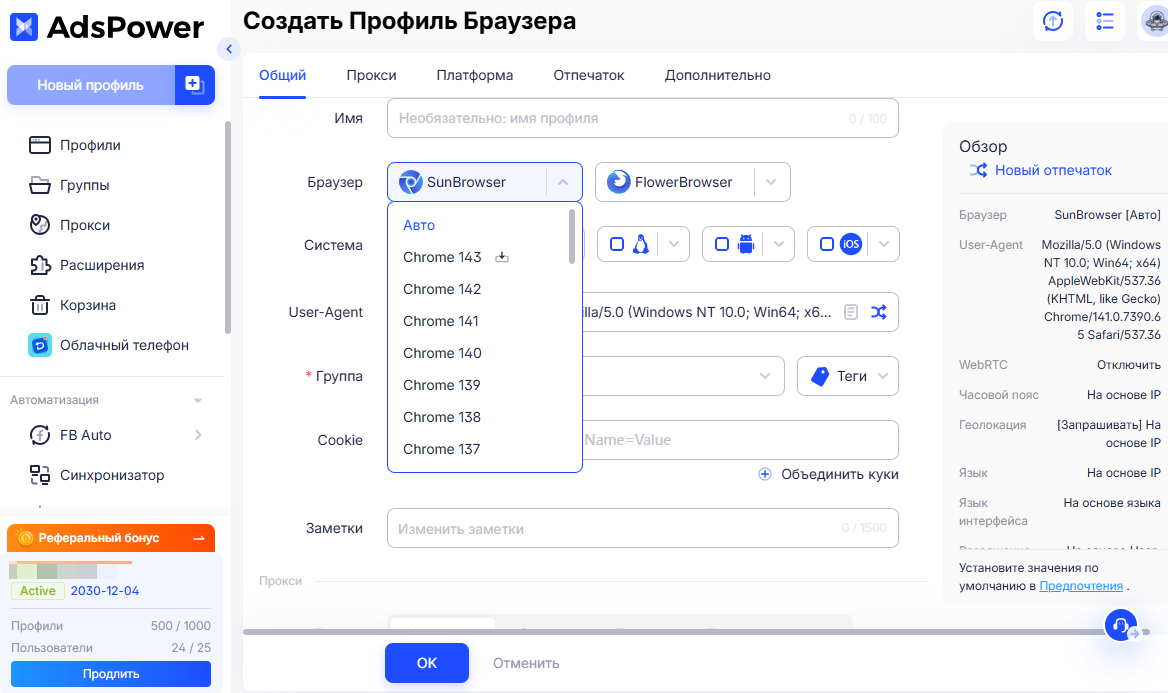1168x693 pixels.
Task: Select Chrome 142 from the list
Action: (442, 289)
